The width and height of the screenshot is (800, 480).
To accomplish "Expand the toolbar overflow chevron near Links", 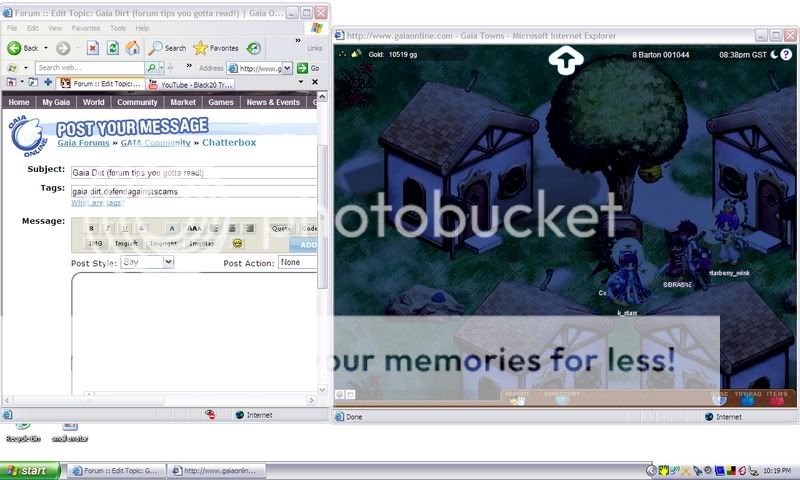I will pyautogui.click(x=297, y=40).
